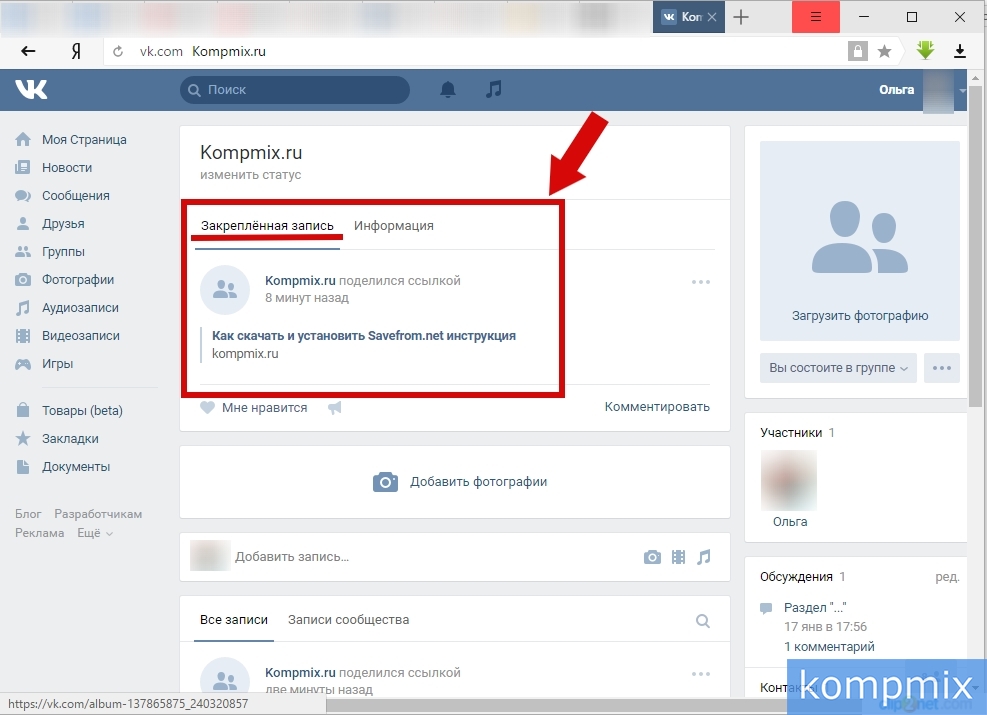Open member Ольга's avatar thumbnail
The image size is (987, 715).
789,480
